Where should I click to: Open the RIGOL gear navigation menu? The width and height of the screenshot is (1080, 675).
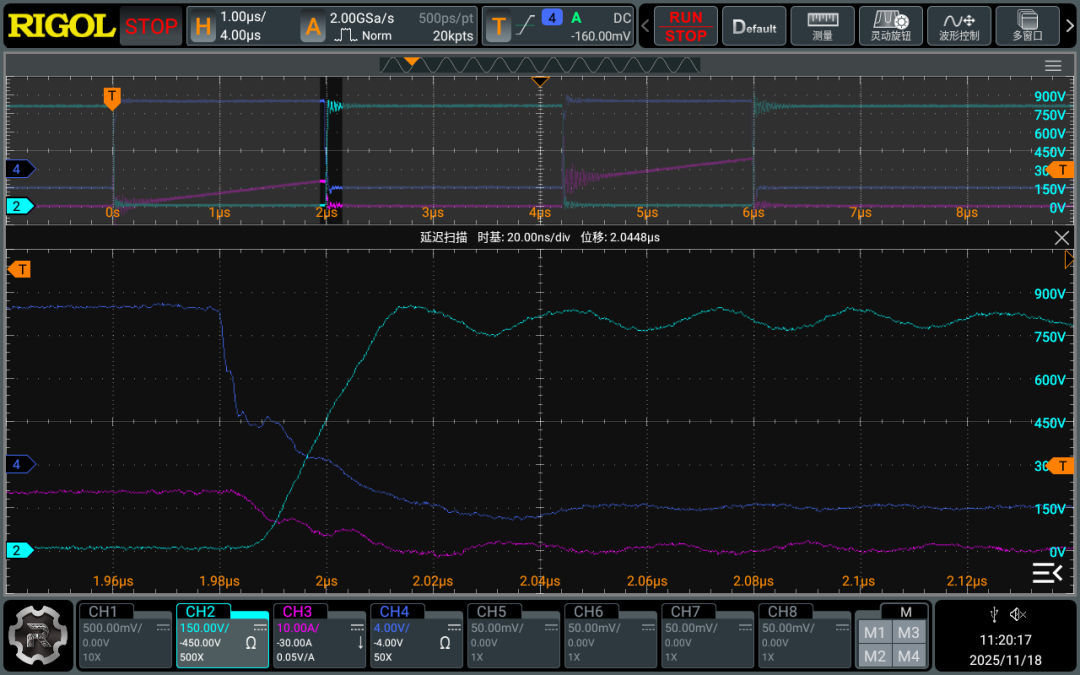coord(38,636)
